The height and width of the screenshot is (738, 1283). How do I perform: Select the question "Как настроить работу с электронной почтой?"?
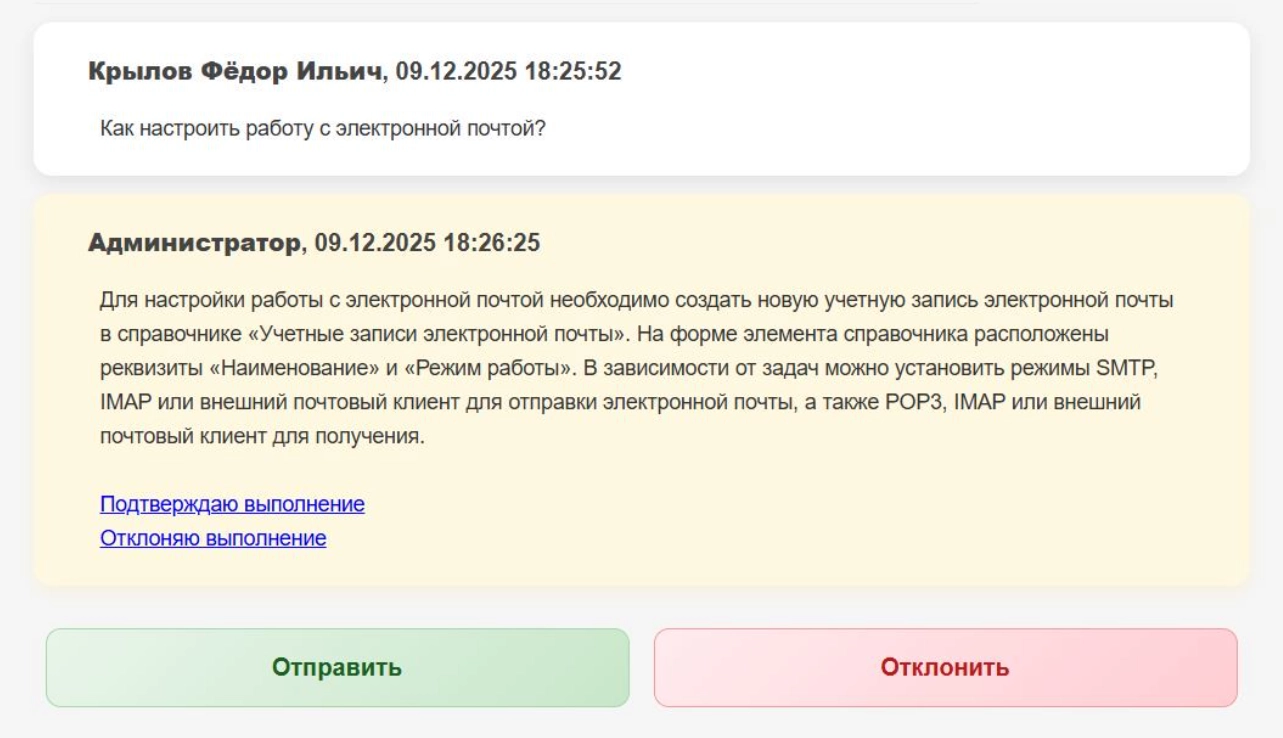(322, 129)
